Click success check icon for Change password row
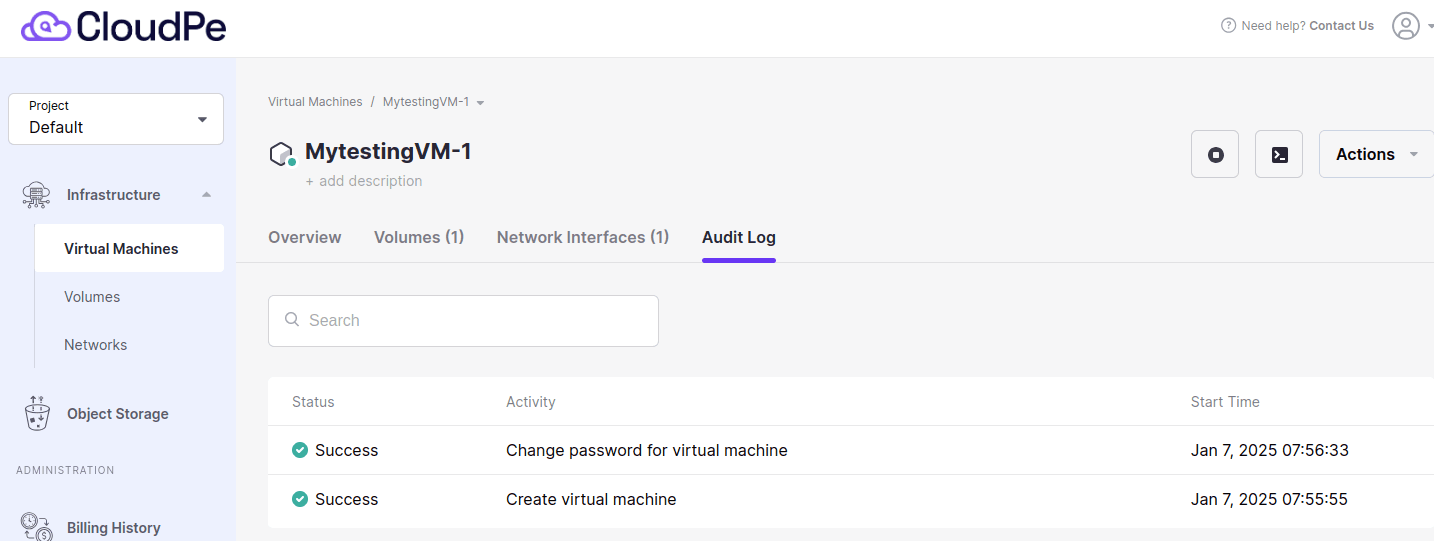 pyautogui.click(x=299, y=450)
